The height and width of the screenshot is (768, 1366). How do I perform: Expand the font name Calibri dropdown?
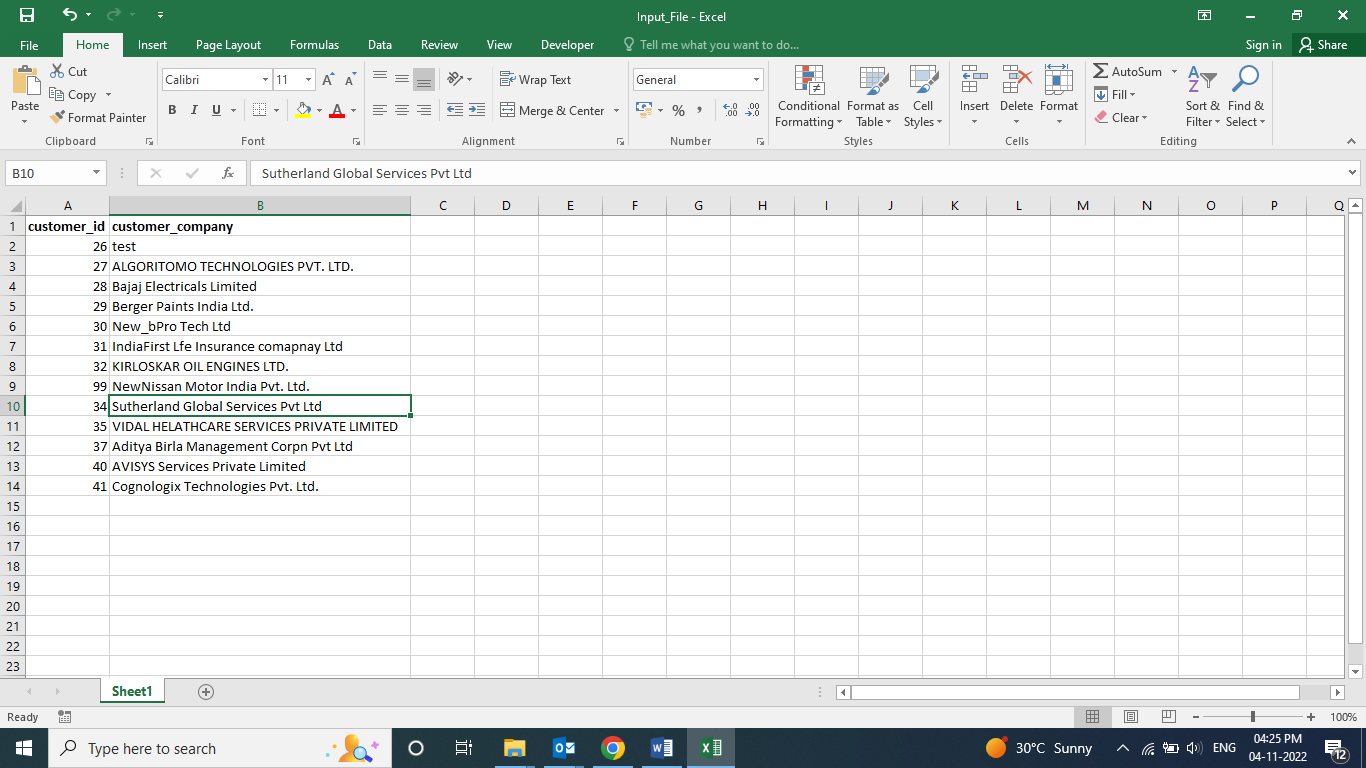pos(265,80)
